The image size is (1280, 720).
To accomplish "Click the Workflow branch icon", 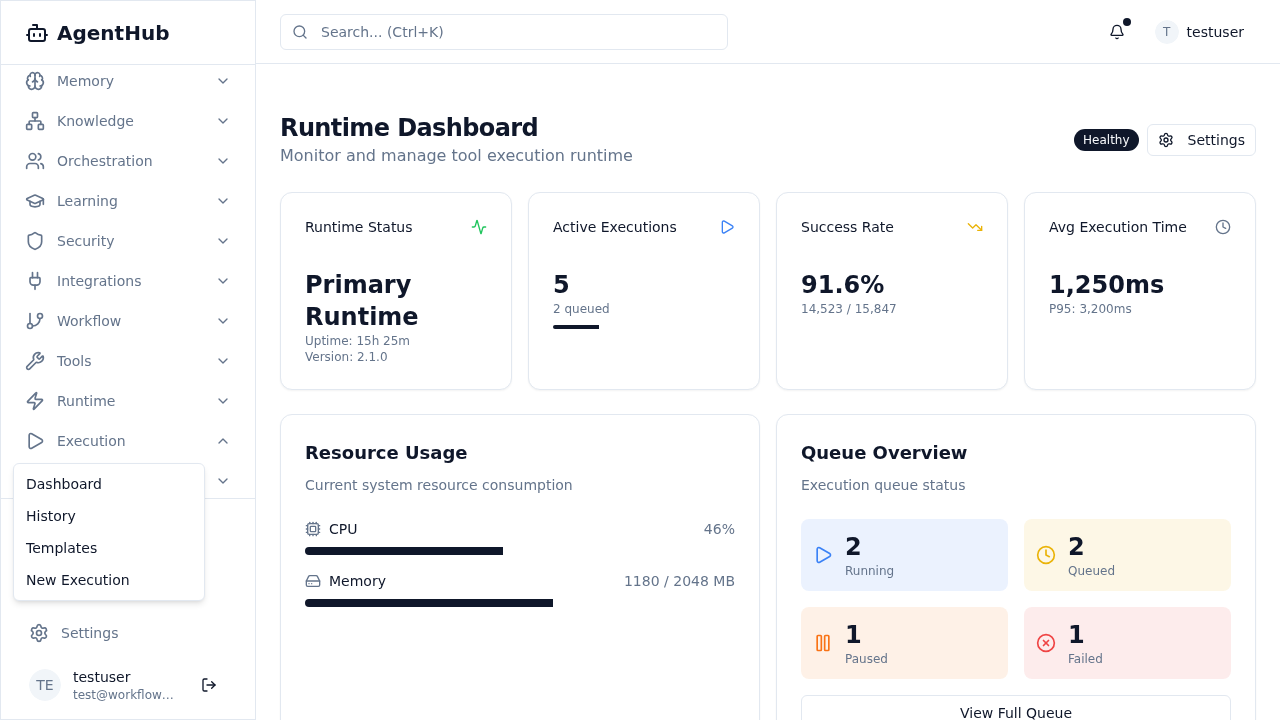I will pos(35,321).
